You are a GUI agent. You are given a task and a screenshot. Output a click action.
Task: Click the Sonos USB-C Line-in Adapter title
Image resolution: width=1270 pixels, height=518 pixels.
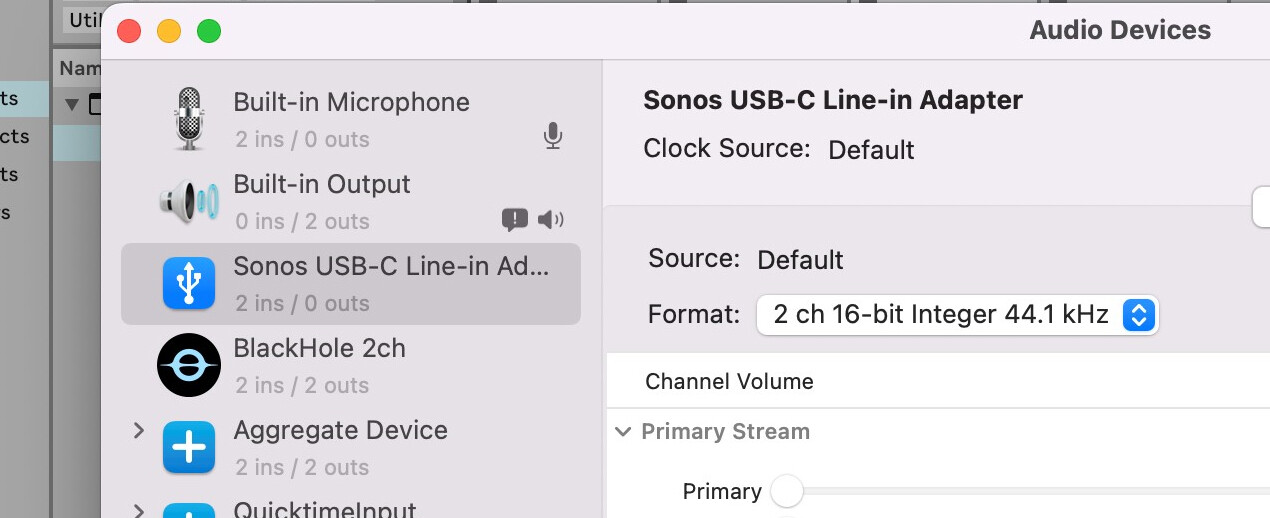[x=833, y=100]
